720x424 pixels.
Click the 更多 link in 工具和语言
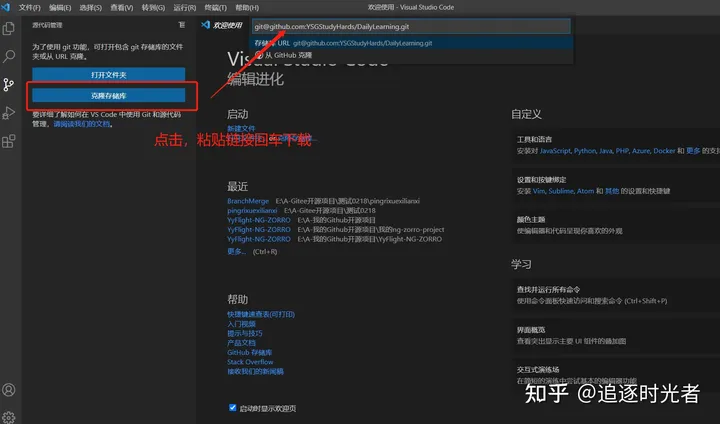[693, 151]
